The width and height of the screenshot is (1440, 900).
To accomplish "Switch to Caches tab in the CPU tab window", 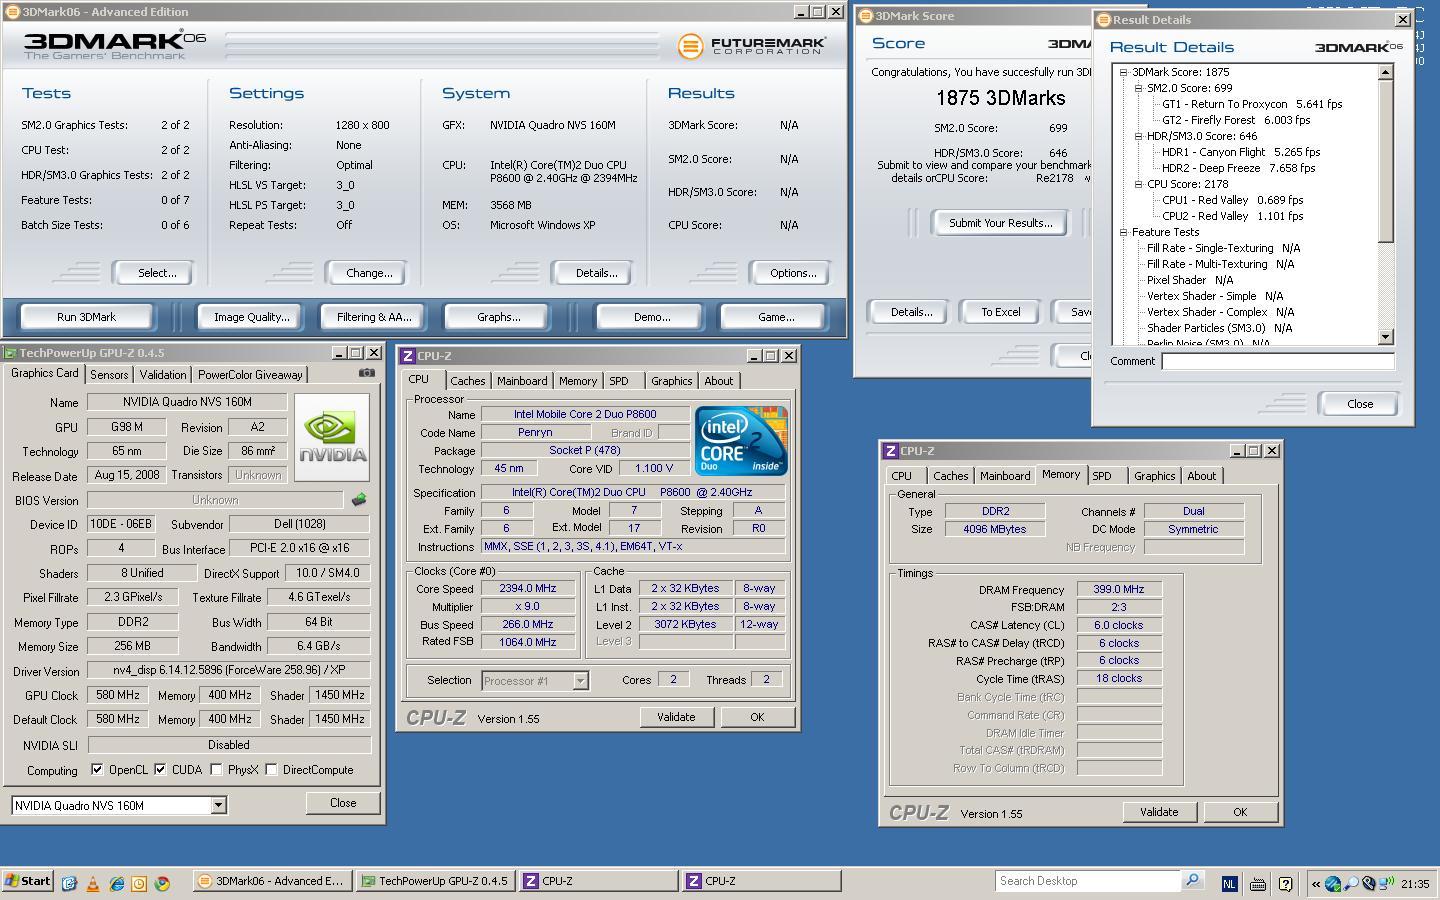I will [x=467, y=381].
